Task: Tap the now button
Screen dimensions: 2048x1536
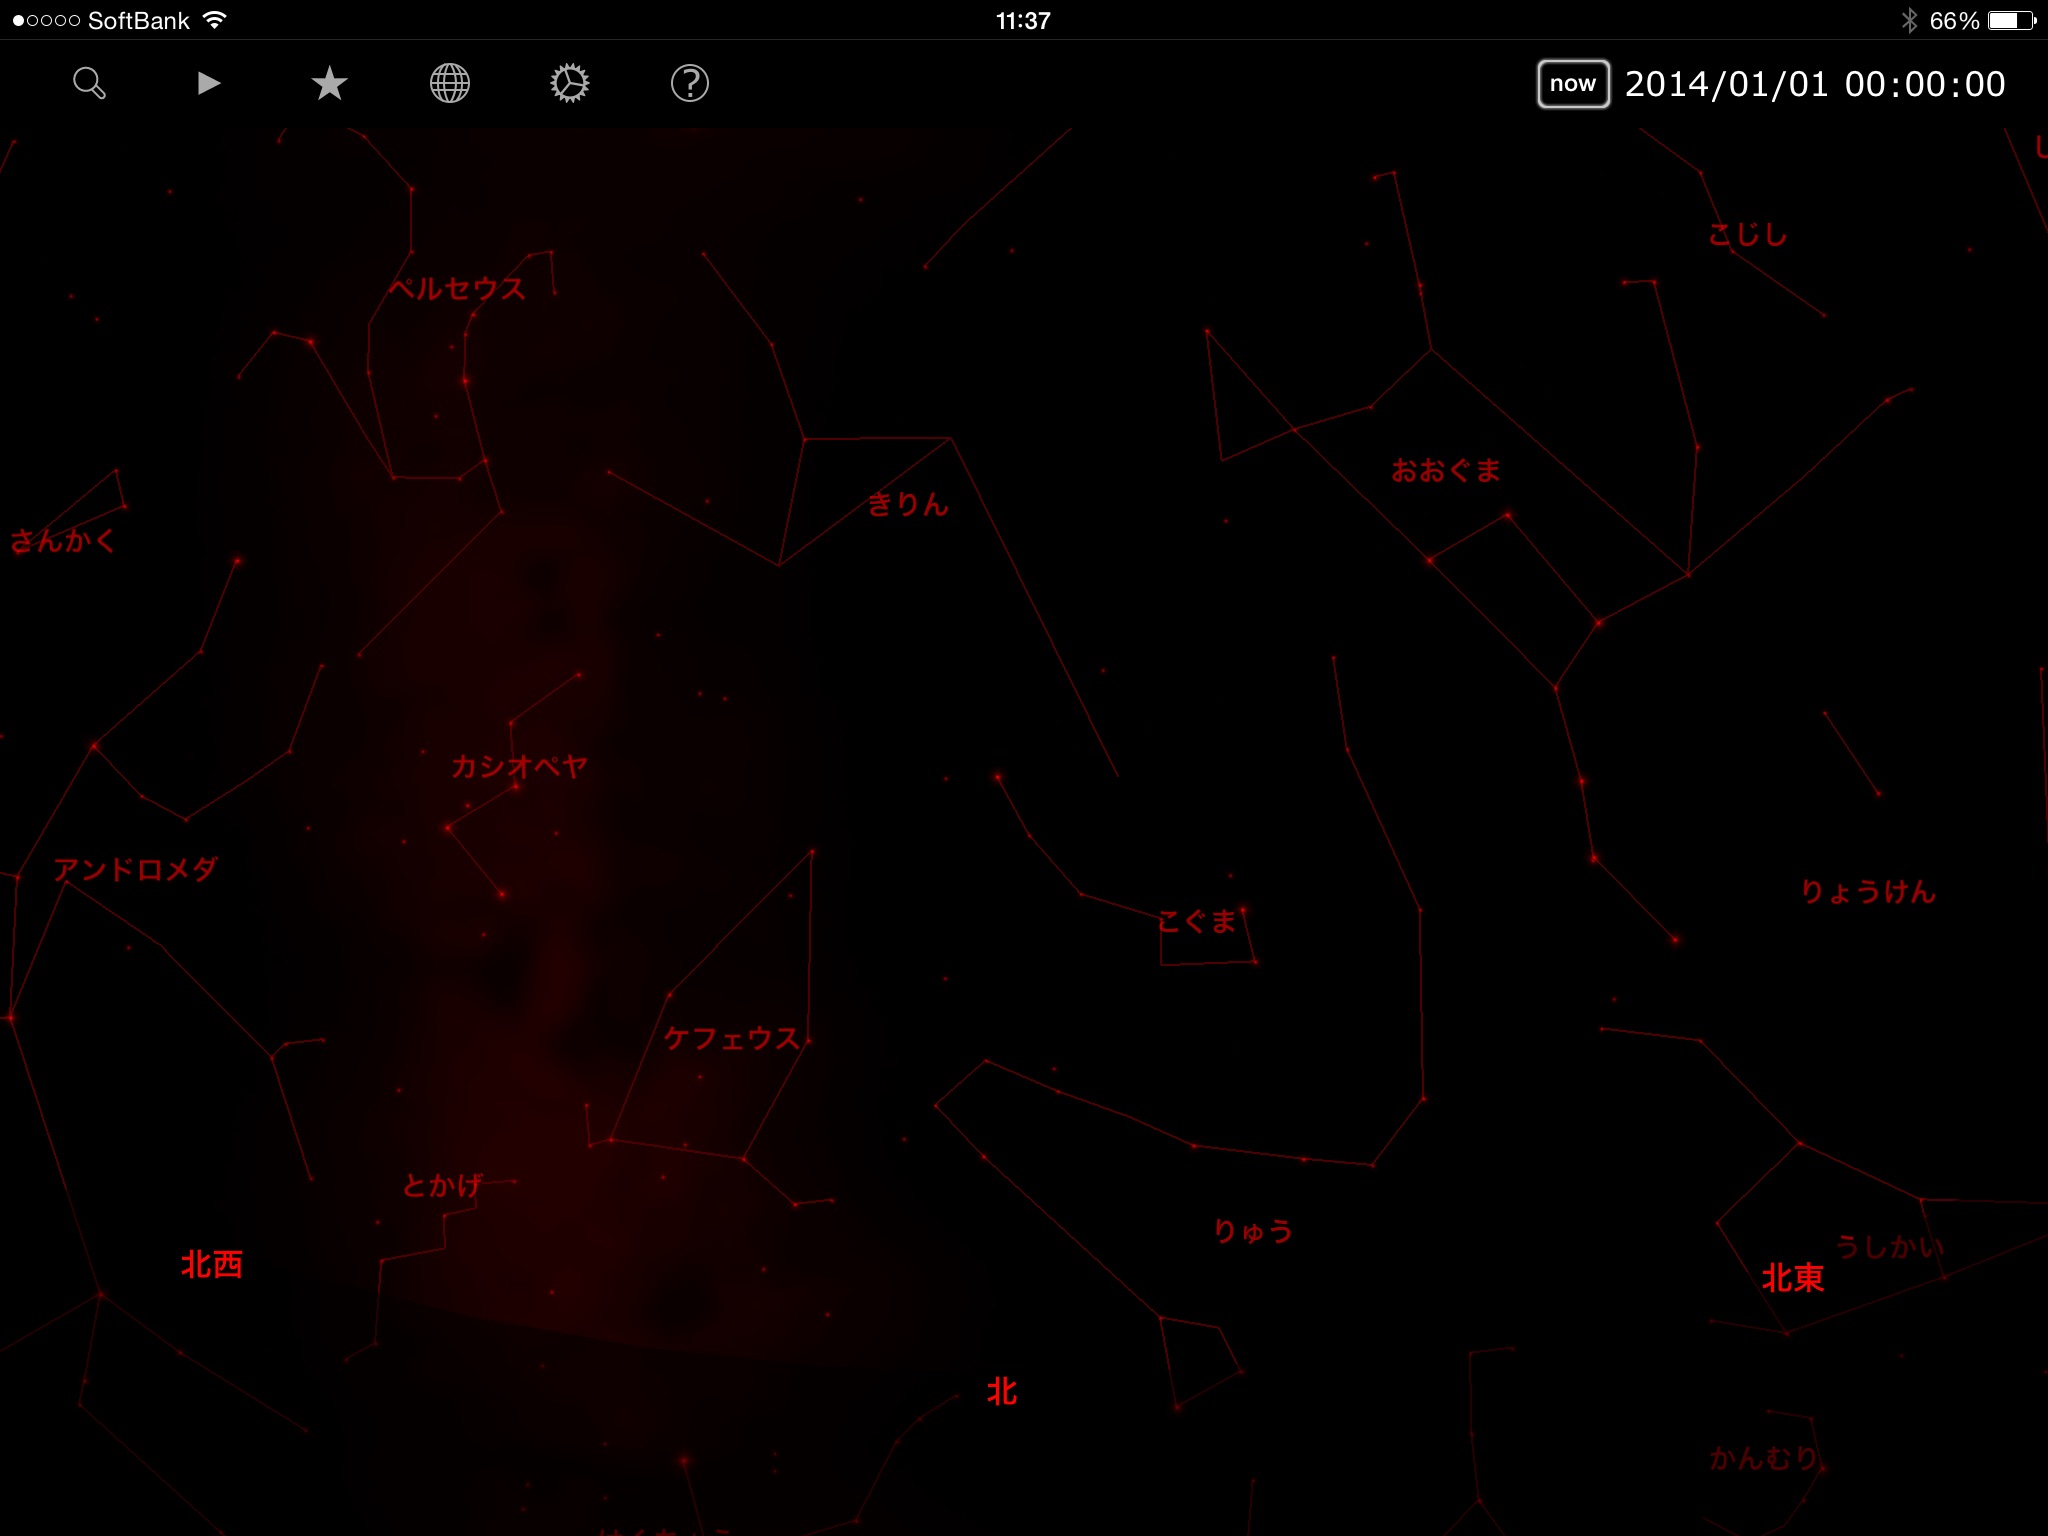Action: (1573, 84)
